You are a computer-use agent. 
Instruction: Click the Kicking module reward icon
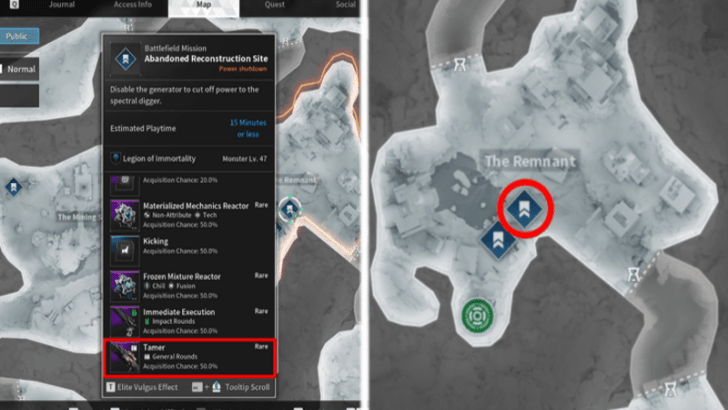[x=125, y=248]
